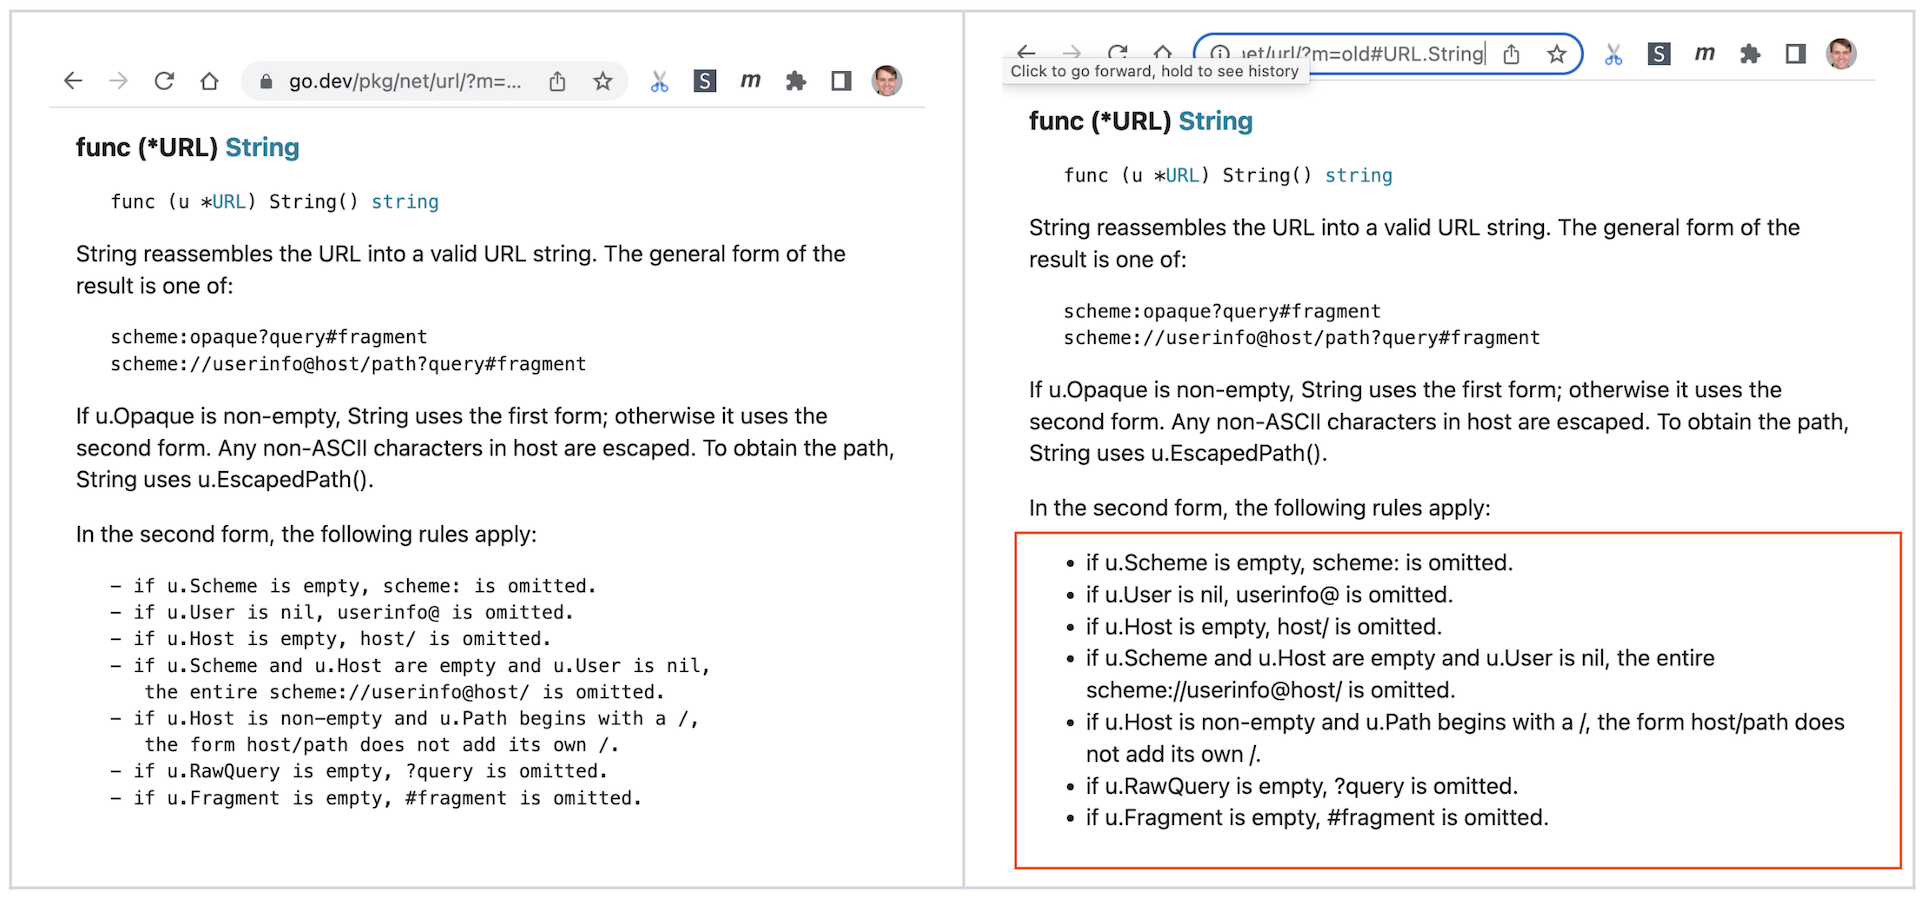Toggle side panel in left browser
Screen dimensions: 1920x900
[x=841, y=81]
